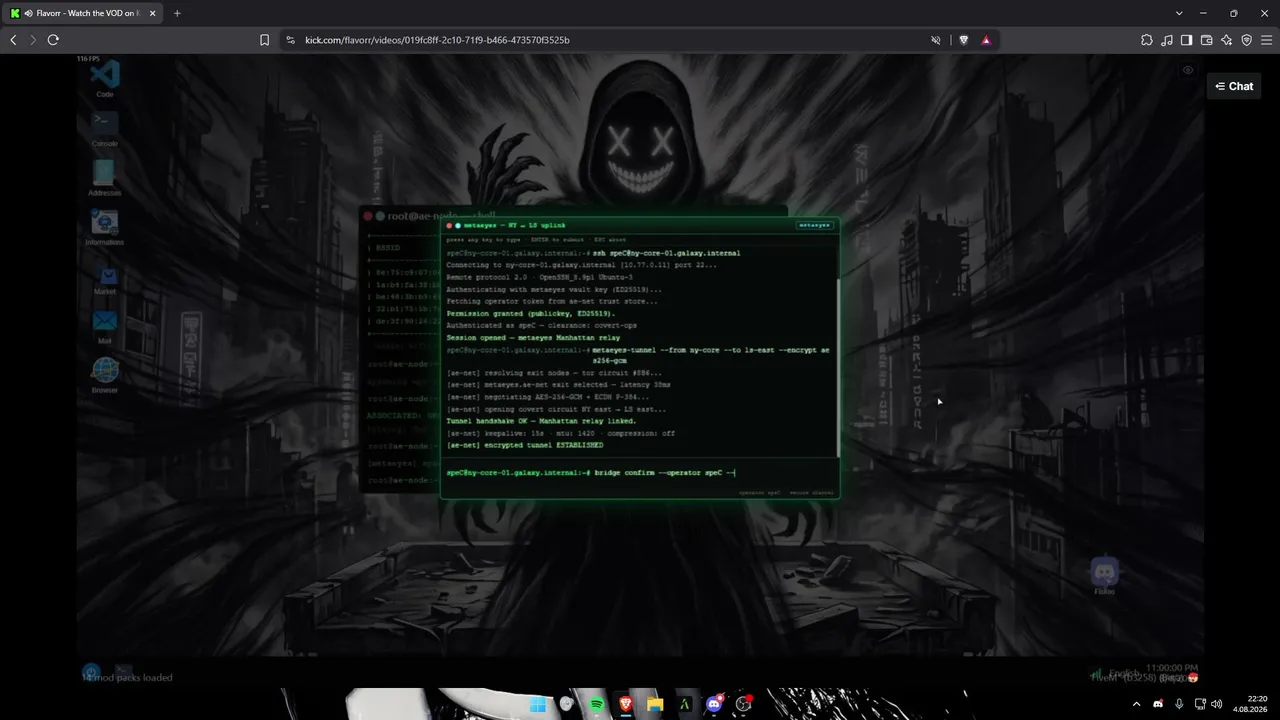
Task: Open Brave Wallet
Action: pyautogui.click(x=1206, y=40)
